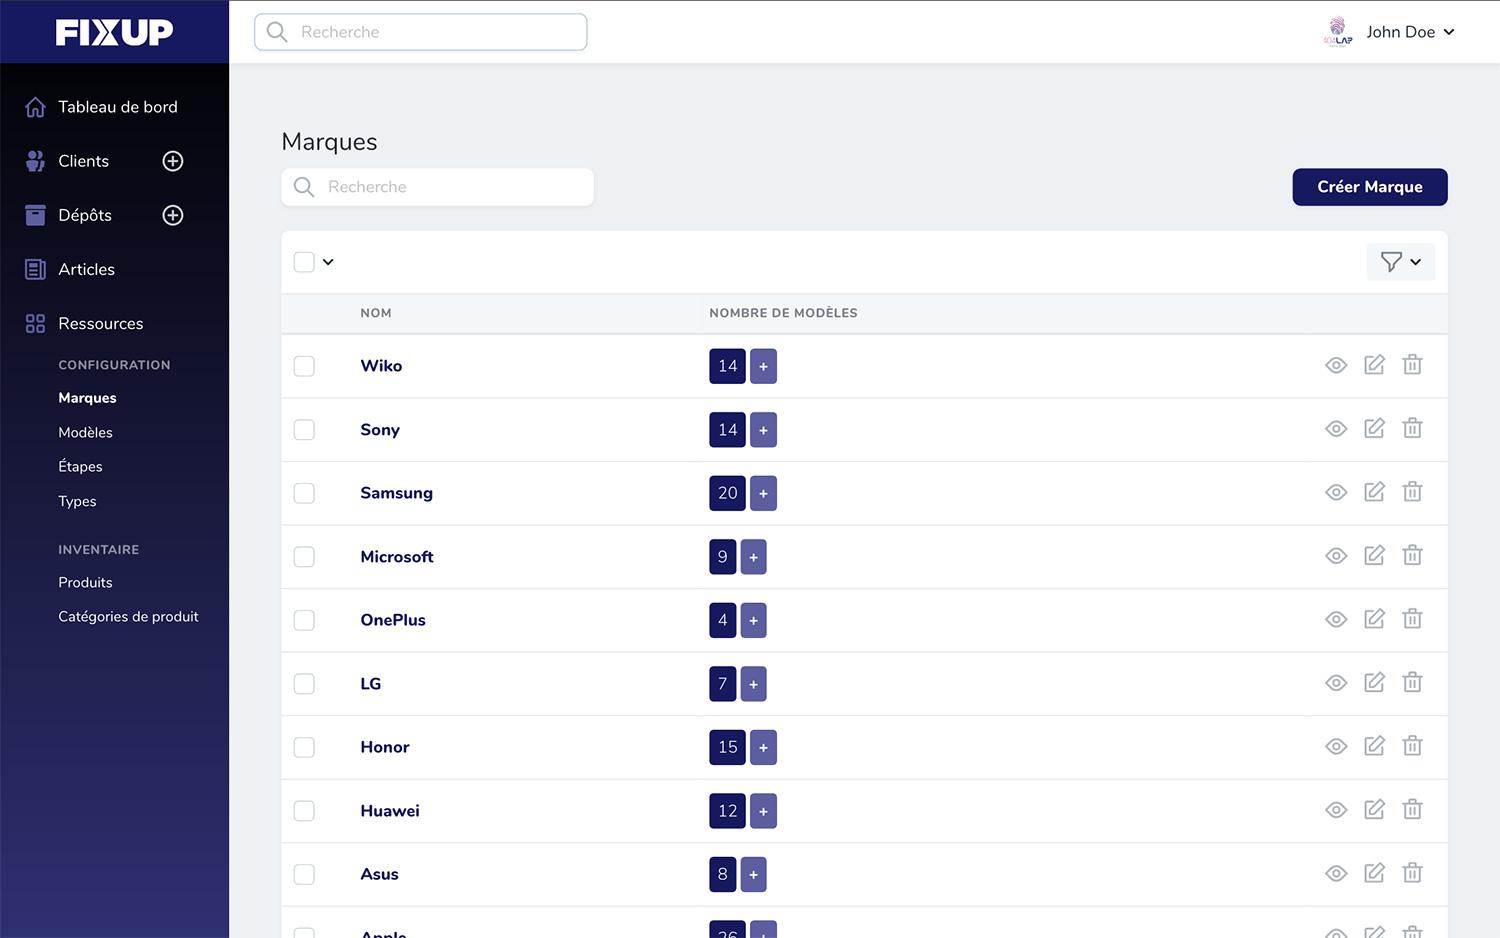Open Articles in the sidebar
This screenshot has width=1500, height=938.
(x=86, y=269)
